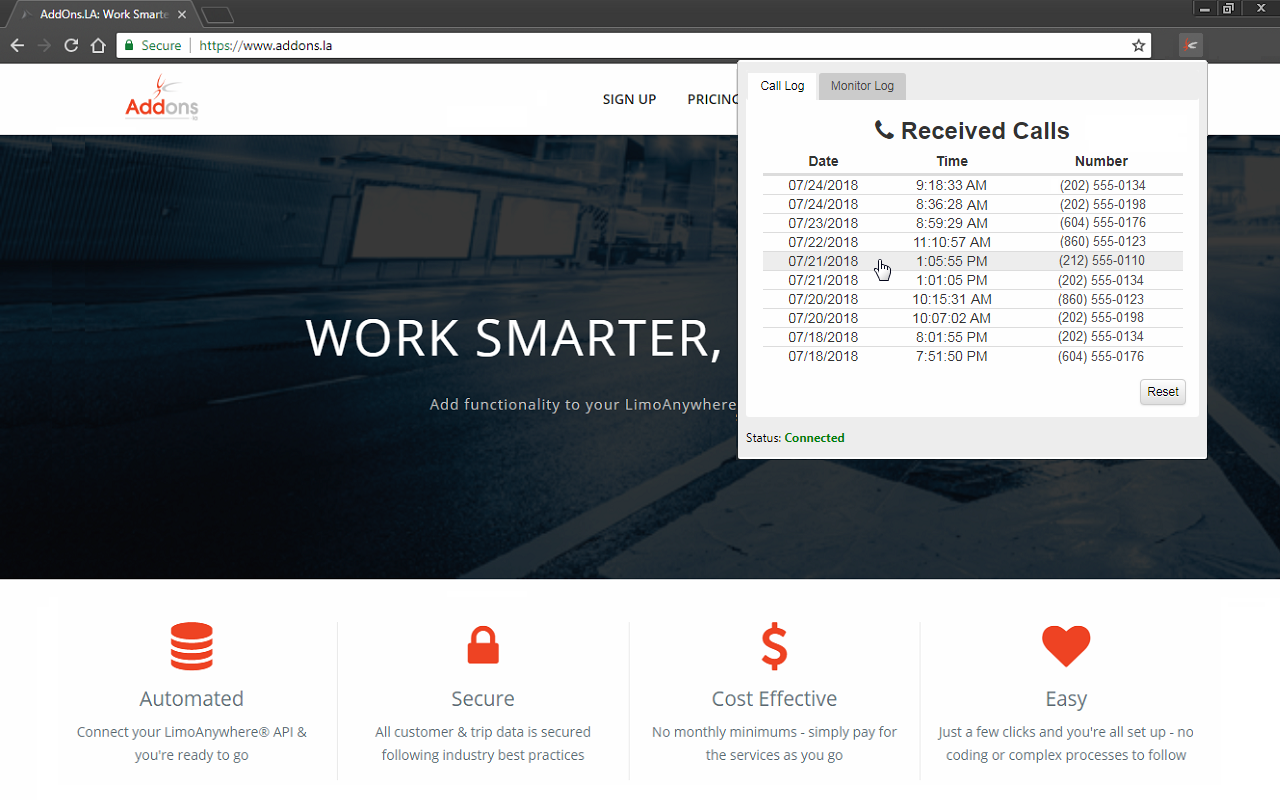Click the WORK SMARTER hero headline
The width and height of the screenshot is (1280, 800).
point(514,338)
